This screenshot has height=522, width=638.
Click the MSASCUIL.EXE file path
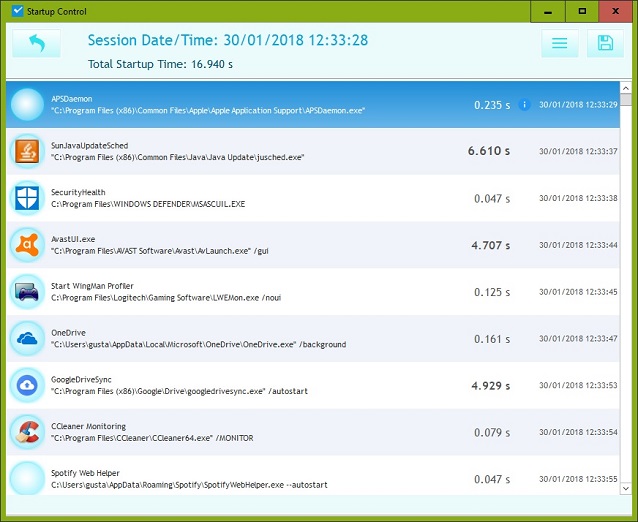click(x=148, y=204)
